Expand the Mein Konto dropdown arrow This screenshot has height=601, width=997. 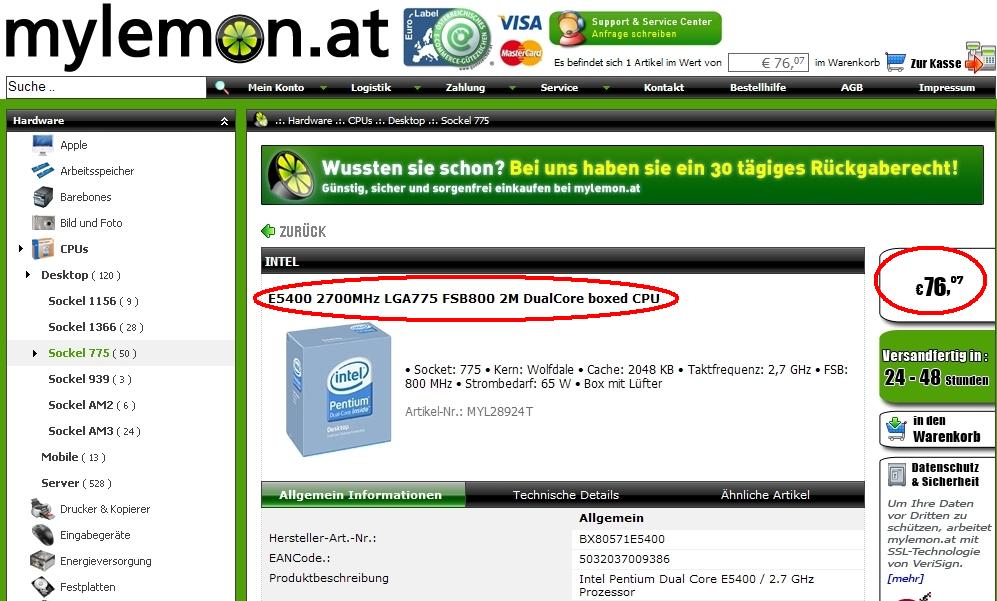pos(323,88)
